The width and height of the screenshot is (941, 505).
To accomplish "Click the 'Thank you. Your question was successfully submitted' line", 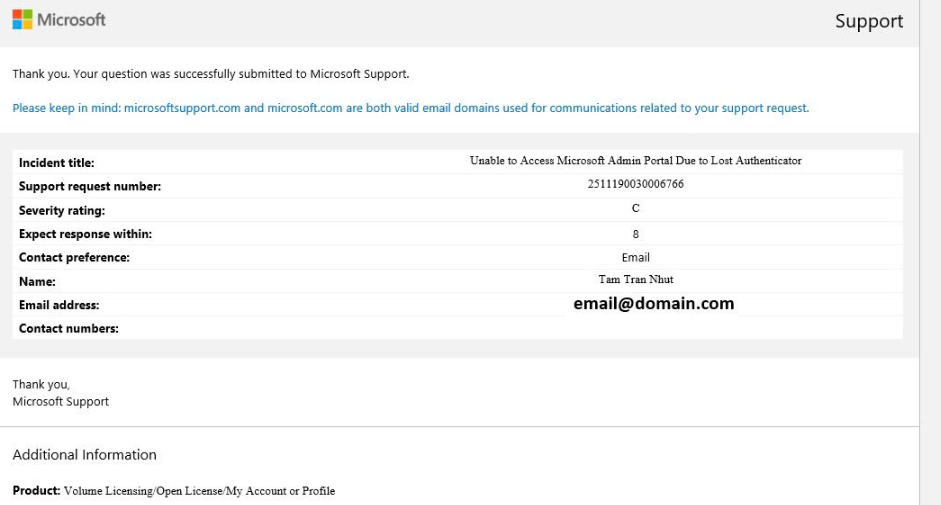I will tap(211, 74).
